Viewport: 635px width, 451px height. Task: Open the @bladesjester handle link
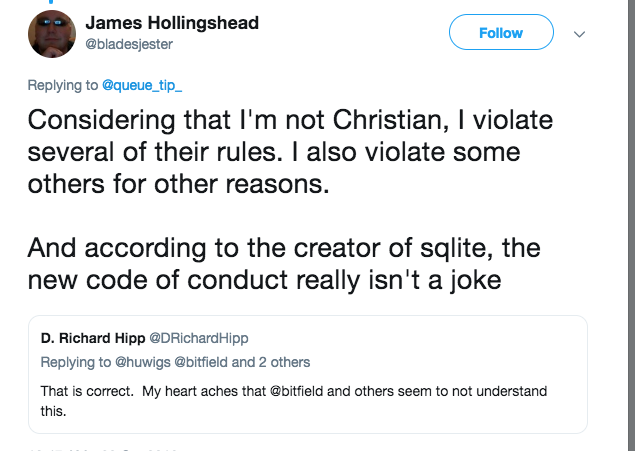coord(128,44)
